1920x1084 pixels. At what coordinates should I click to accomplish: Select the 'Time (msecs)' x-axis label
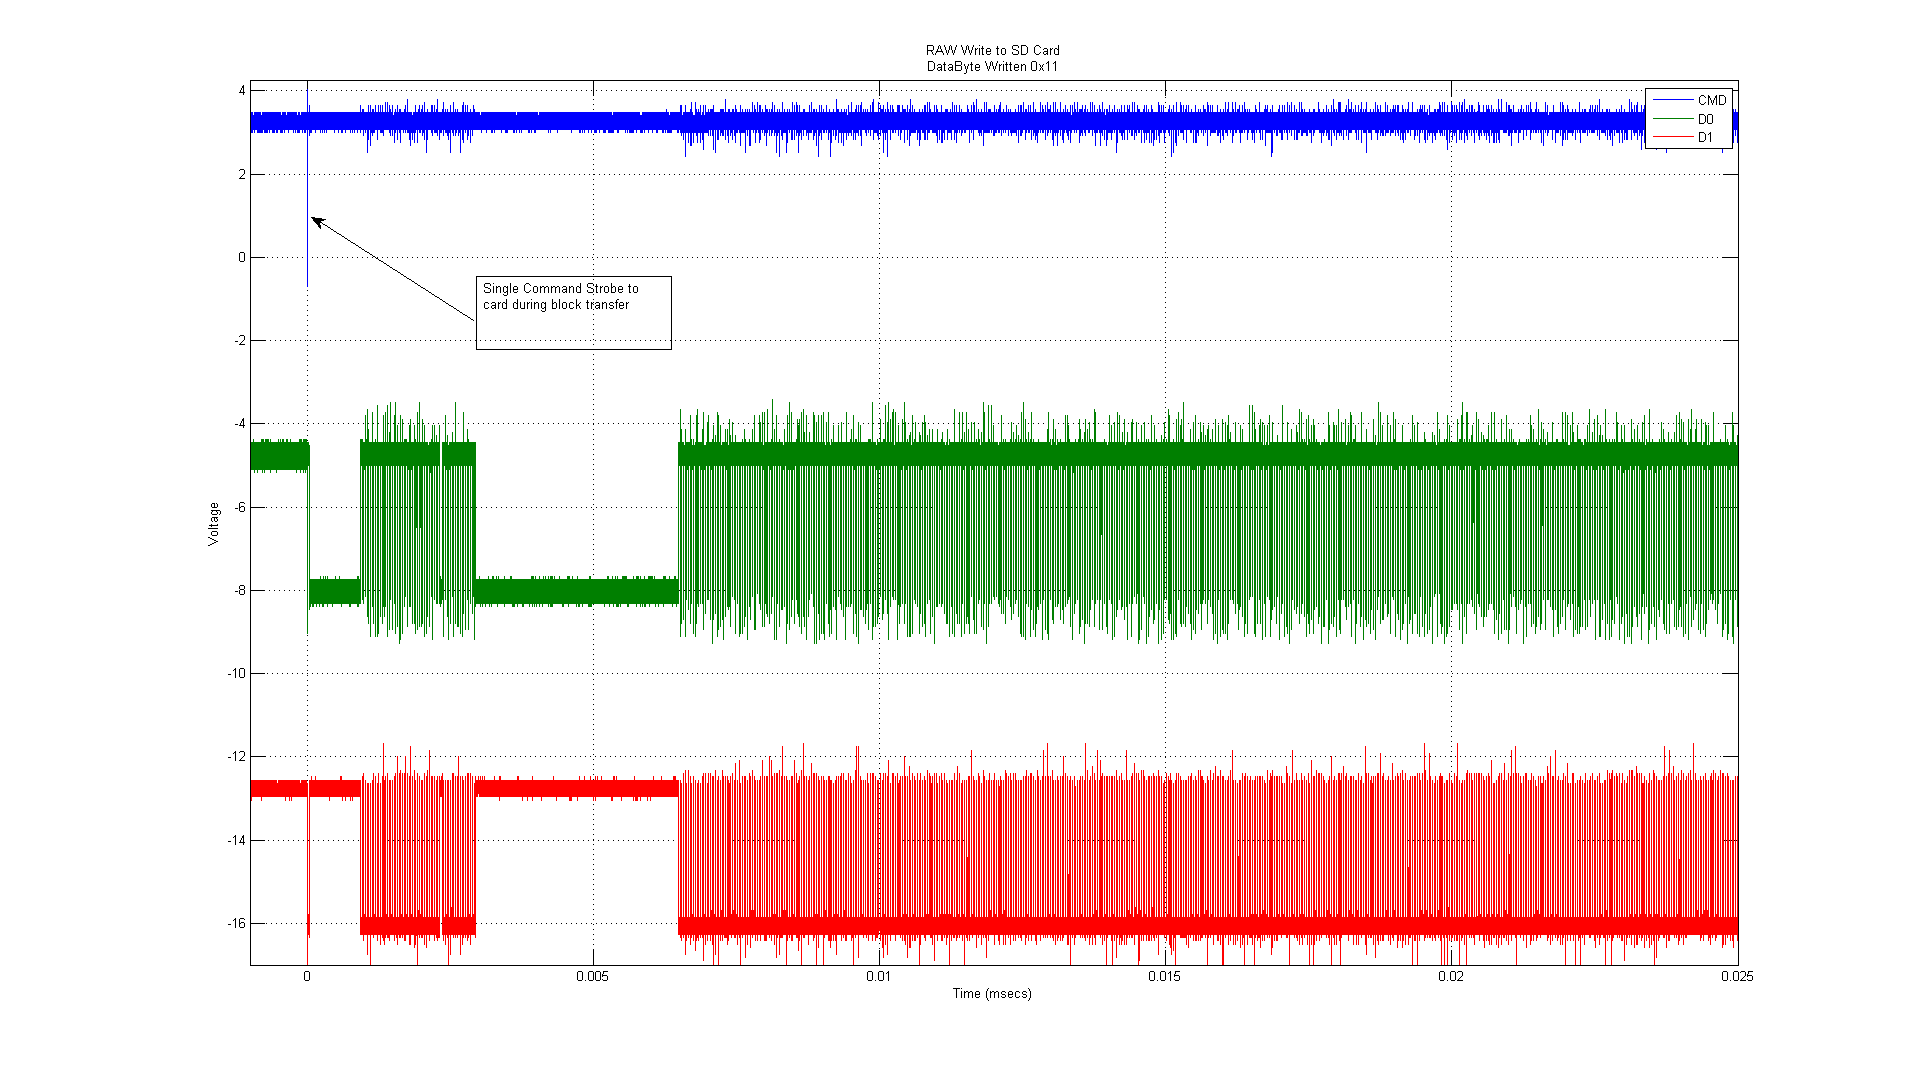991,993
